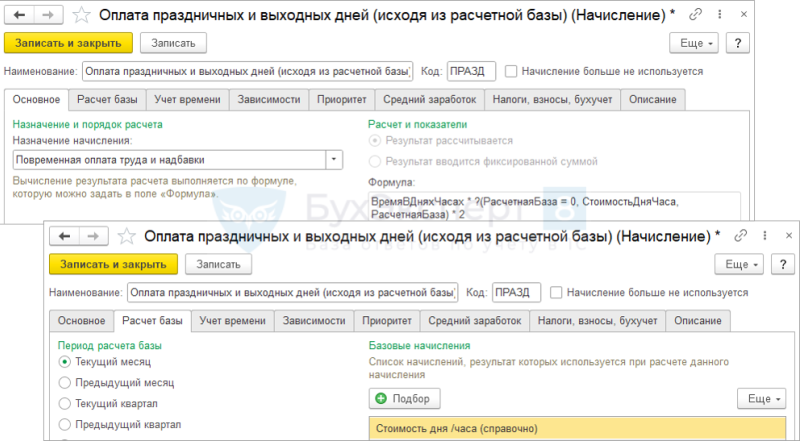Select the Текущий квартал radio option

64,403
